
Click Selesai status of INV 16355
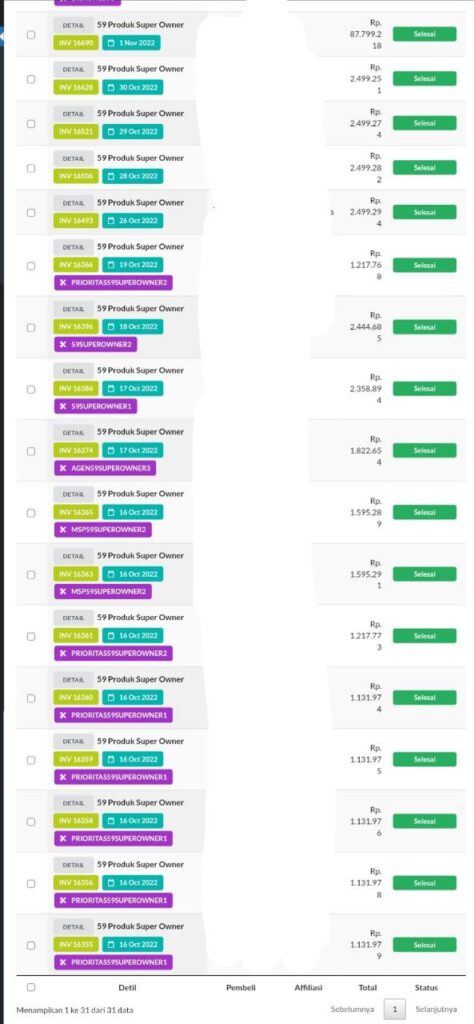click(x=424, y=944)
